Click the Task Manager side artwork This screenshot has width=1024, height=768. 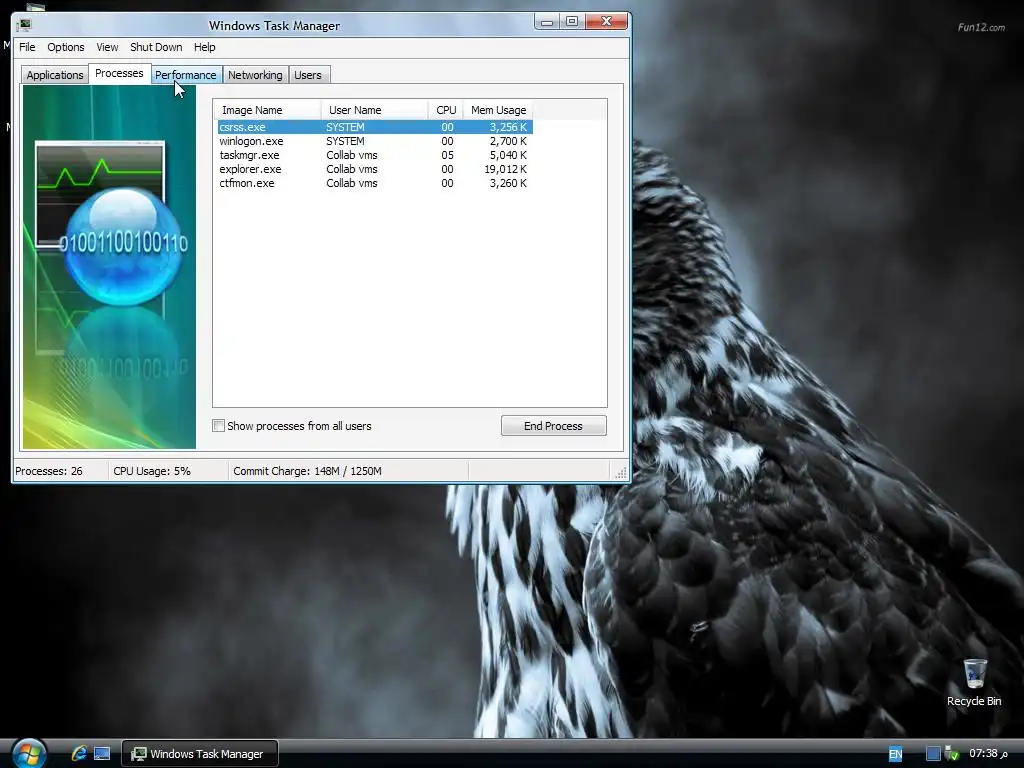[109, 267]
